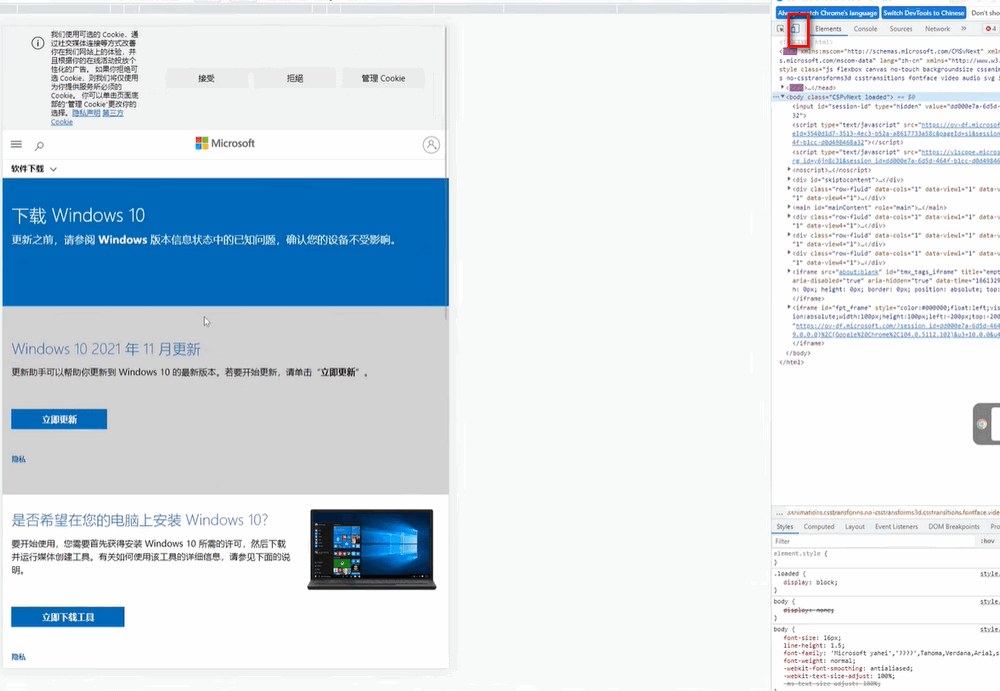Expand the main#mainContent node
Viewport: 1000px width, 691px height.
789,208
